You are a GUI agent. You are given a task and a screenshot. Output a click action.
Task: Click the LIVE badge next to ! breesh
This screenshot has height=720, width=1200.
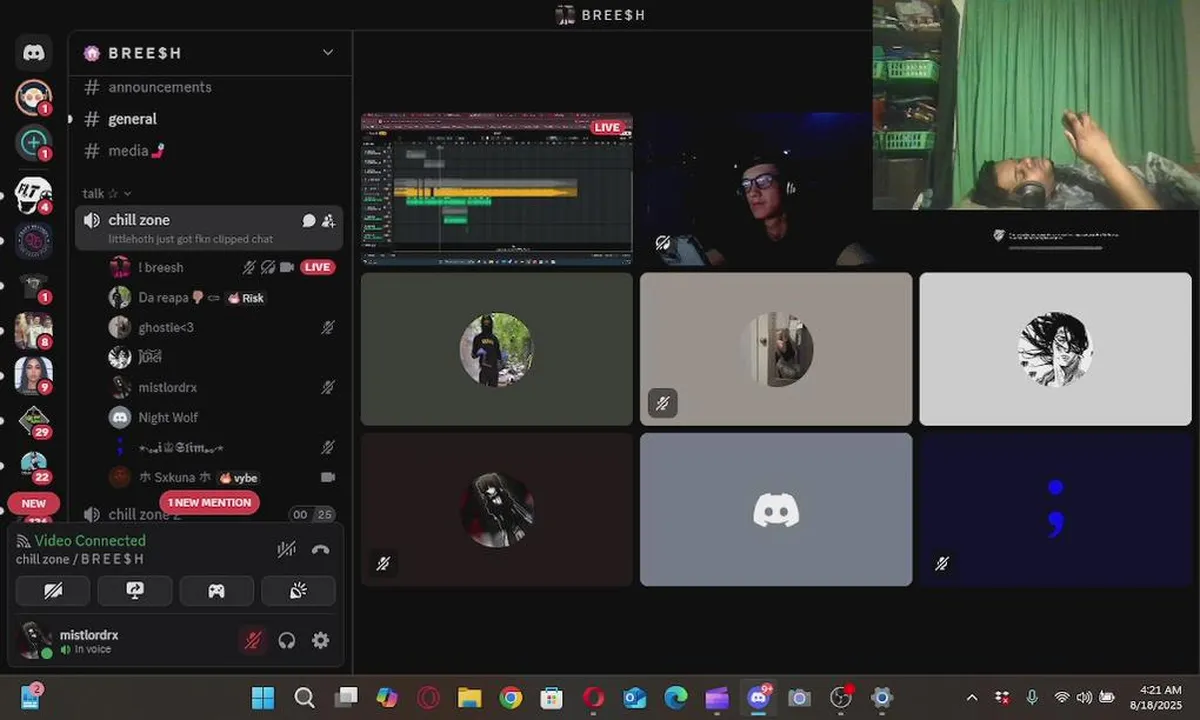317,267
